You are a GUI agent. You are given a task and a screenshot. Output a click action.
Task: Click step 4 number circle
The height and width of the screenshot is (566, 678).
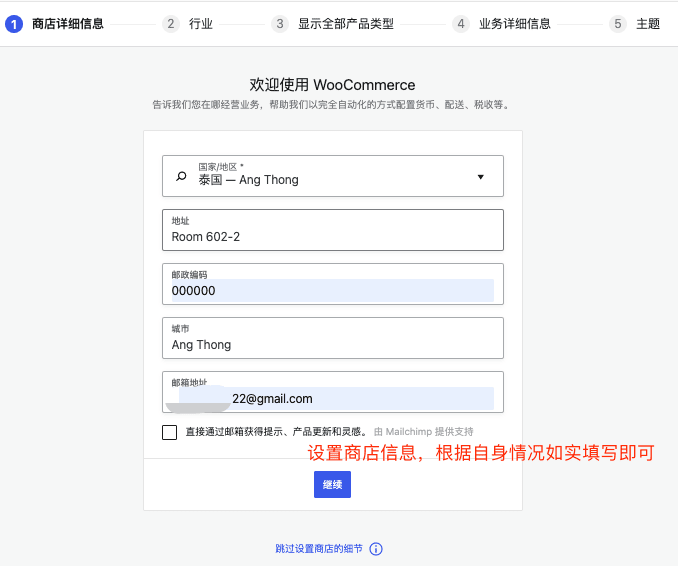point(461,24)
